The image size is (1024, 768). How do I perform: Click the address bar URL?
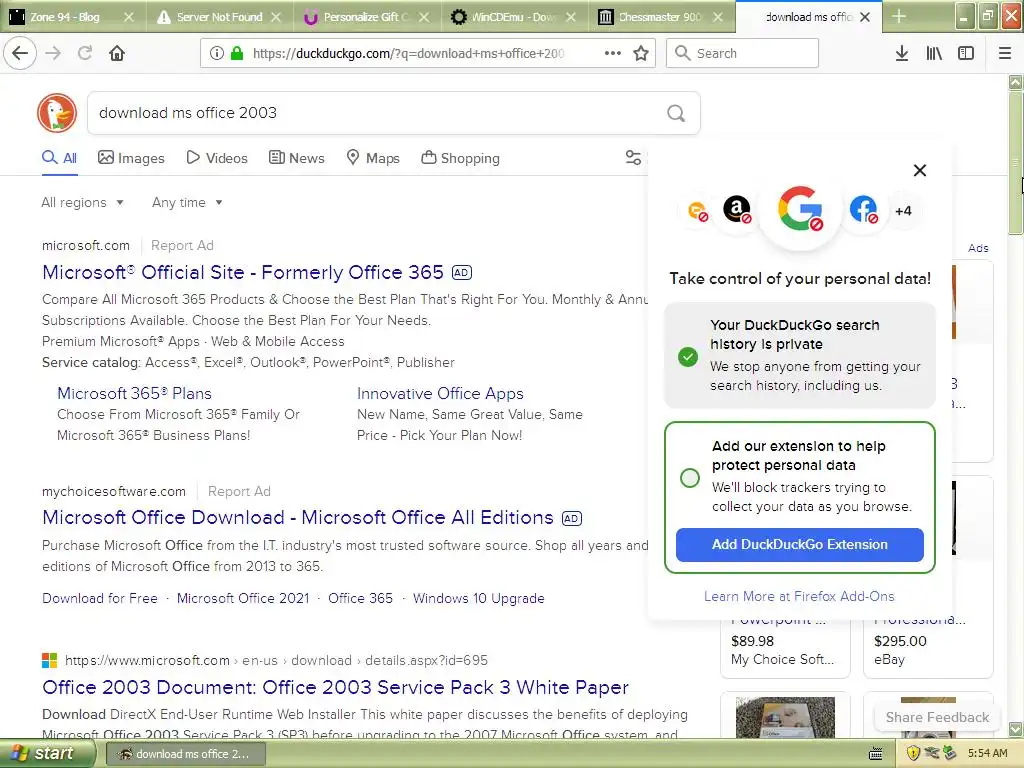coord(408,54)
